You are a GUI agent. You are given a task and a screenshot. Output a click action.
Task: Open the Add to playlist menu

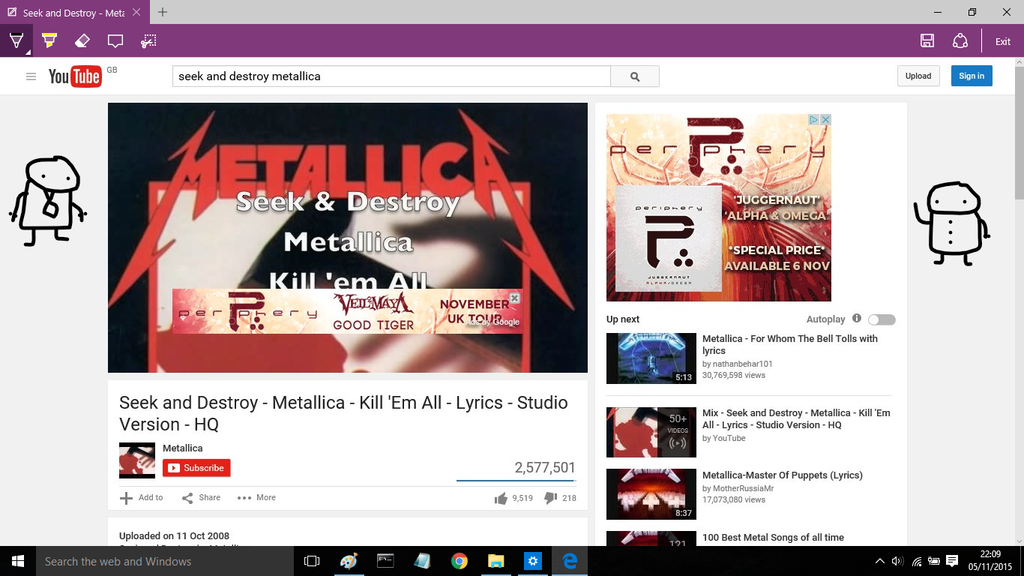(x=141, y=498)
